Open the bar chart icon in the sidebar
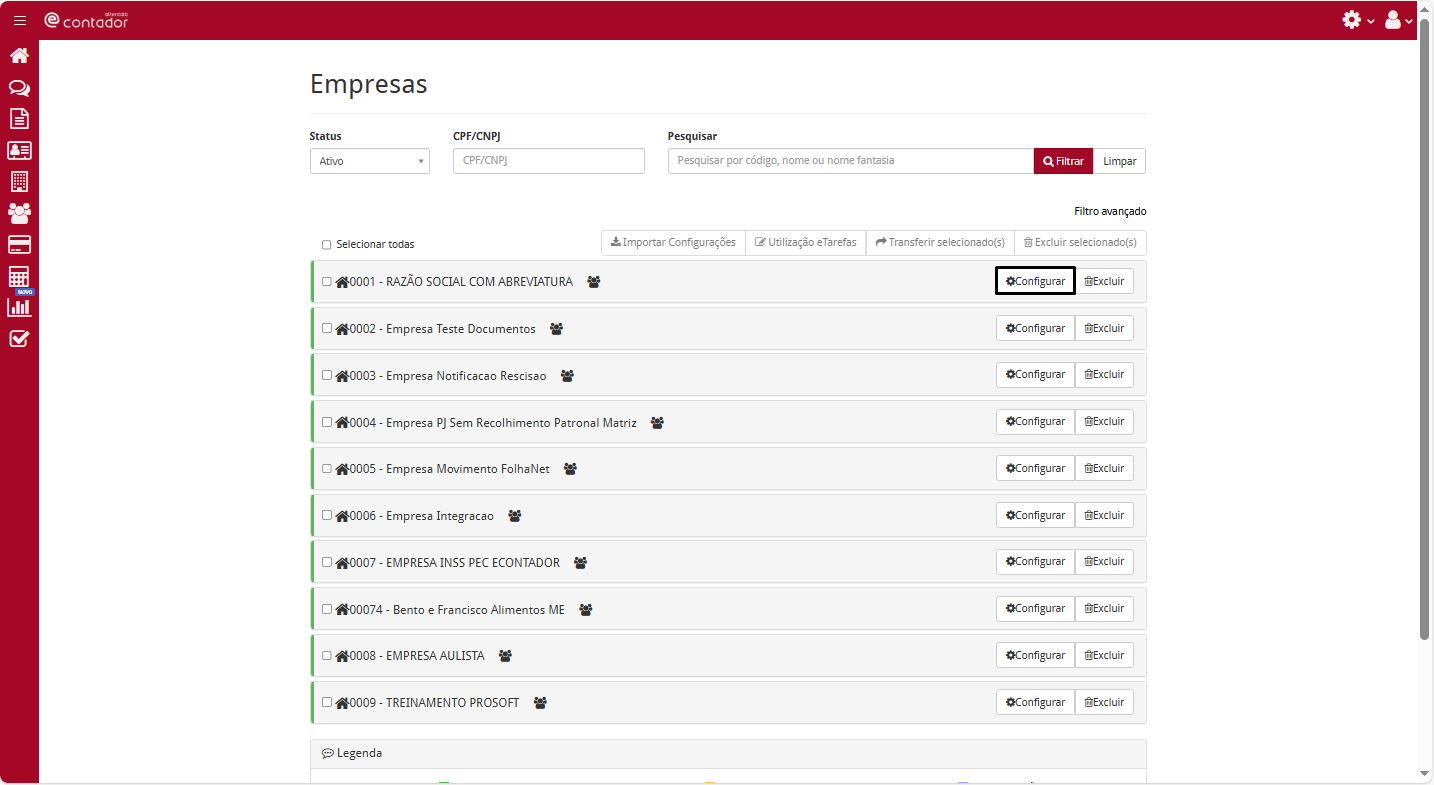 coord(19,307)
